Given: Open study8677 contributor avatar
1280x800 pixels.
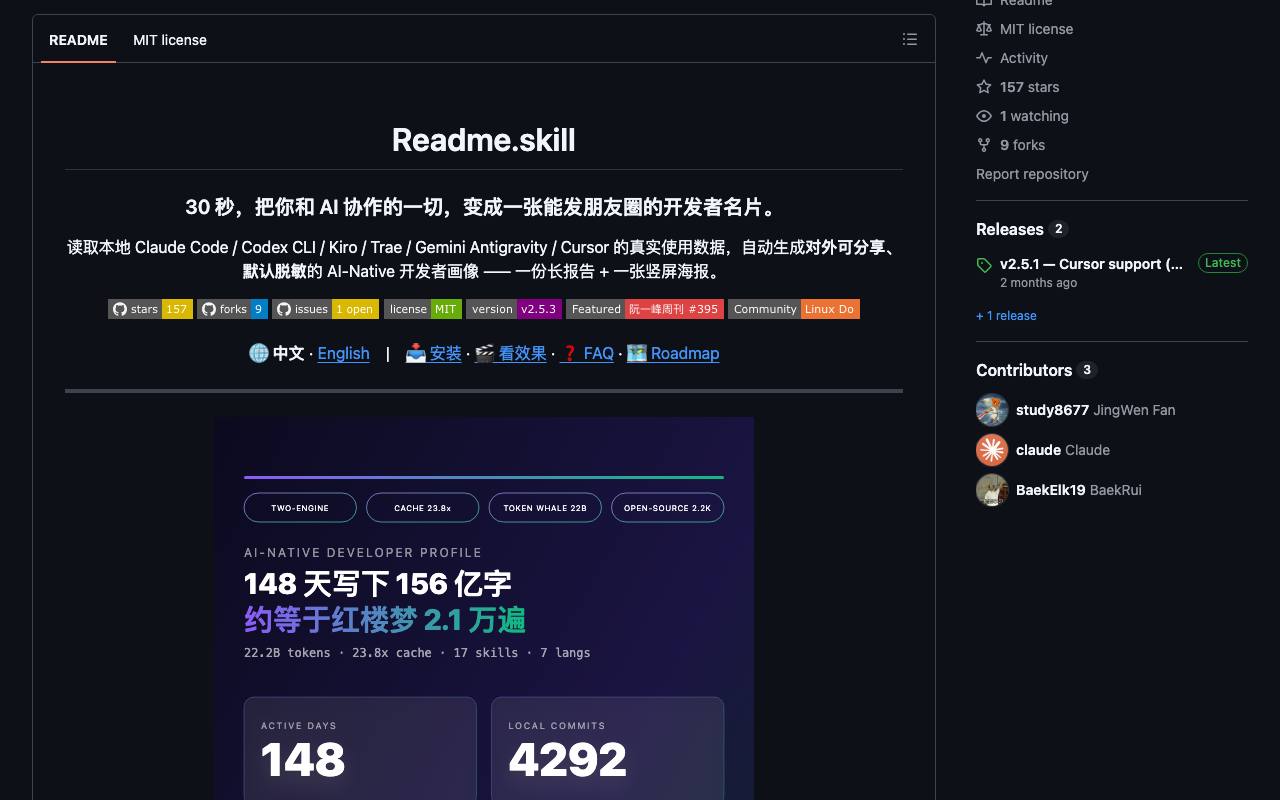Looking at the screenshot, I should pyautogui.click(x=992, y=410).
